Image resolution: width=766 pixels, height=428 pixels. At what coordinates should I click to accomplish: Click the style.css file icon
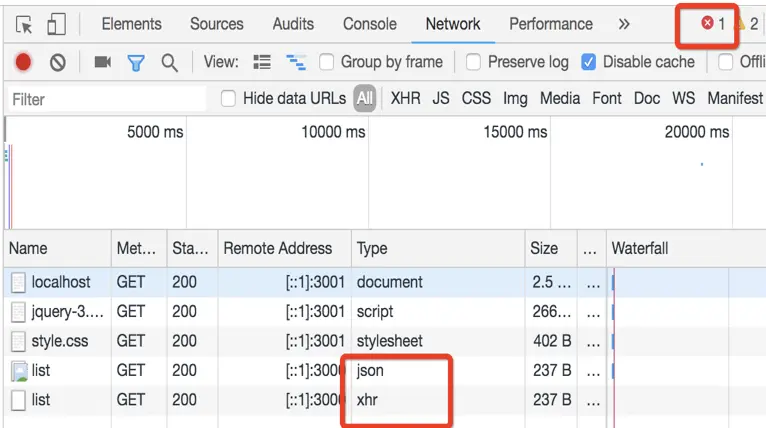(x=18, y=341)
